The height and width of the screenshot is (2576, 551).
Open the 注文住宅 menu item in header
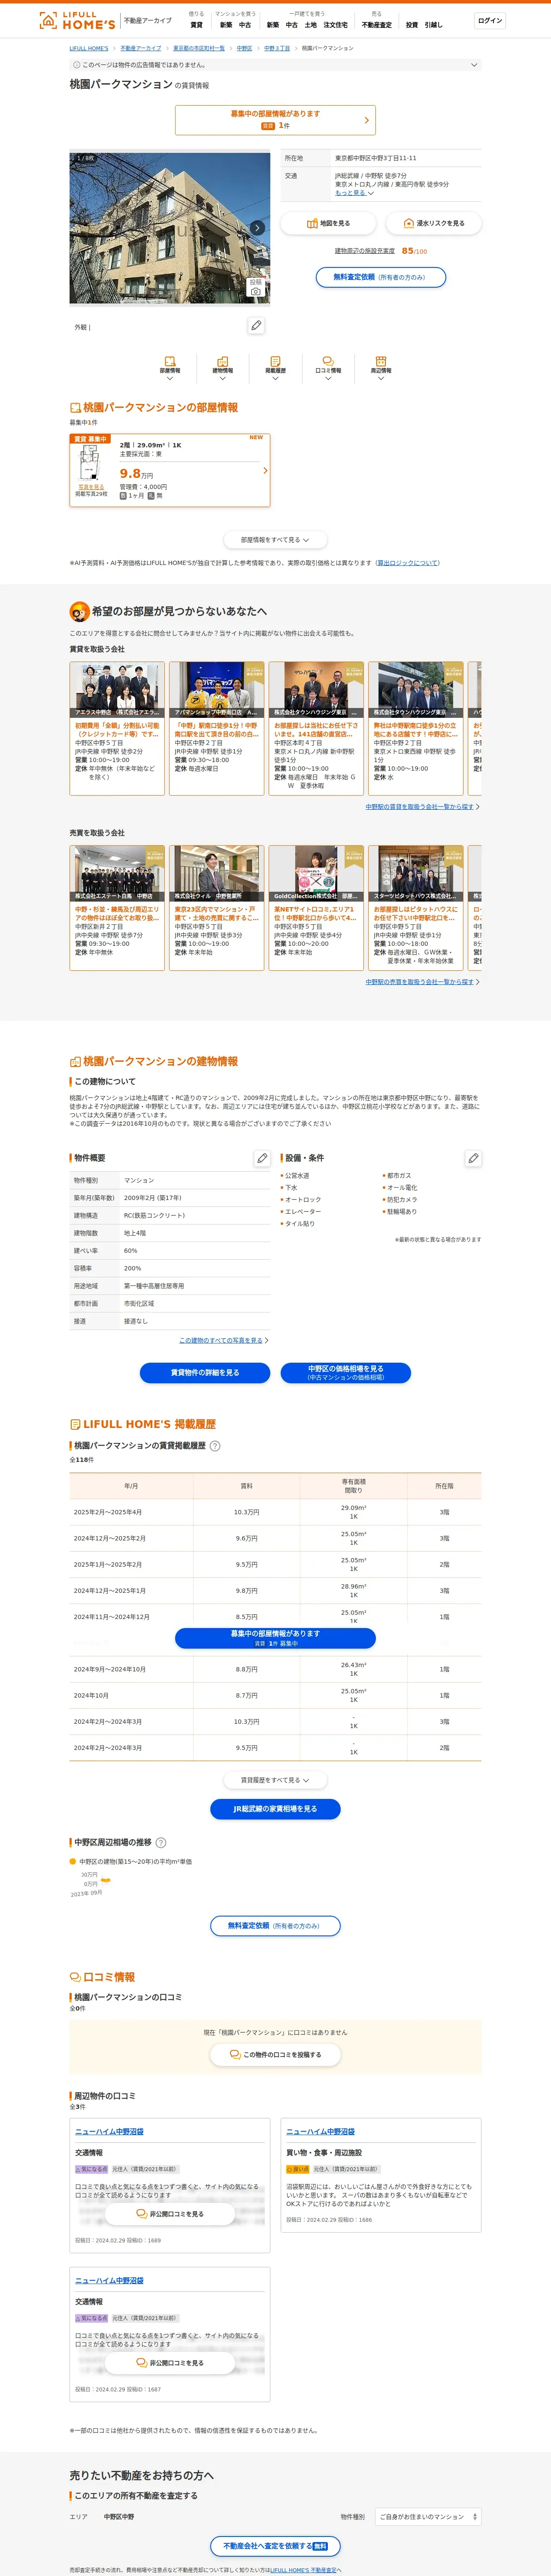click(x=335, y=25)
